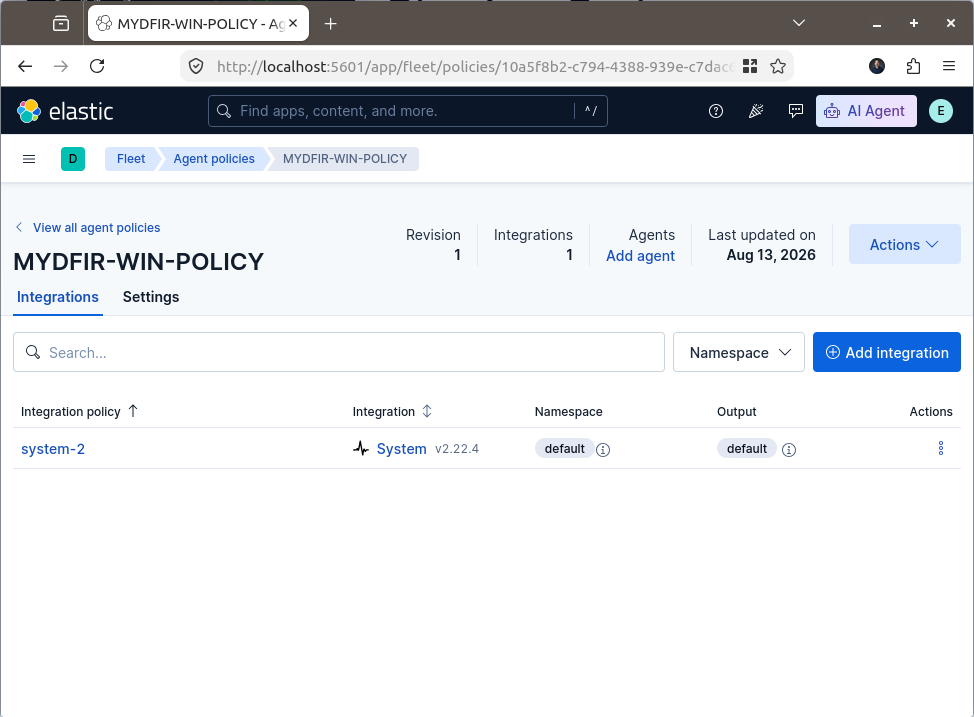Screen dimensions: 974x717
Task: Open the D space selector
Action: (73, 159)
